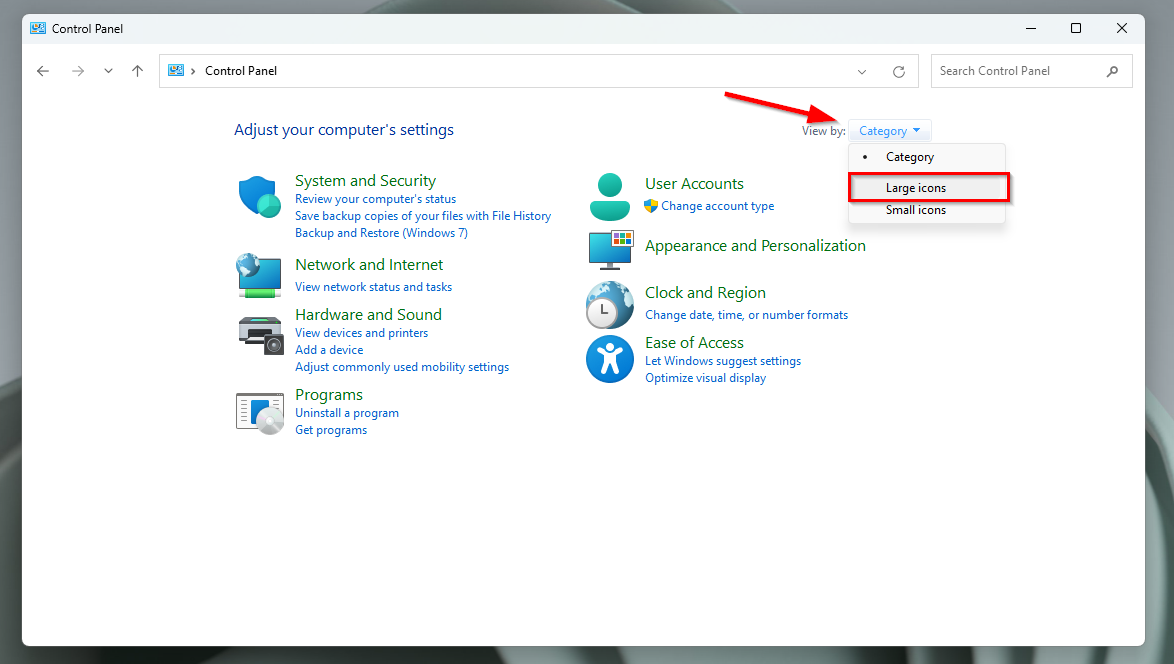Click the User Accounts person icon
This screenshot has width=1174, height=664.
[x=610, y=196]
